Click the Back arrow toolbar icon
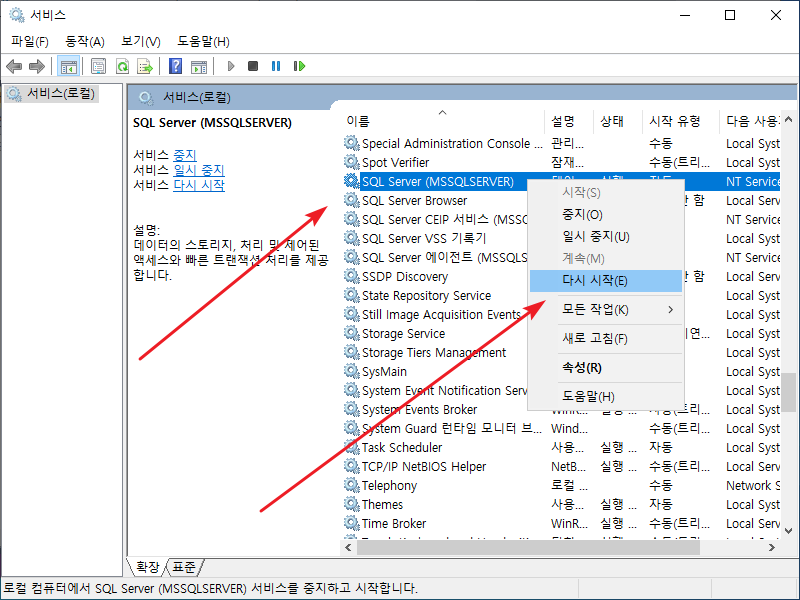 [14, 66]
